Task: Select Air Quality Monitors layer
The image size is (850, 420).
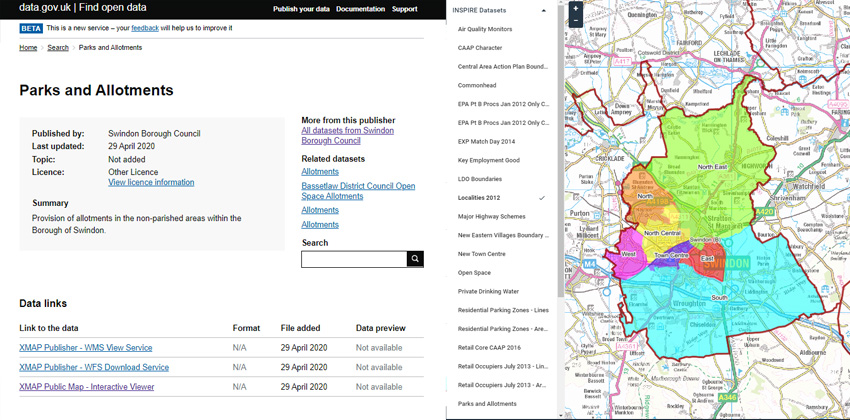Action: point(485,29)
